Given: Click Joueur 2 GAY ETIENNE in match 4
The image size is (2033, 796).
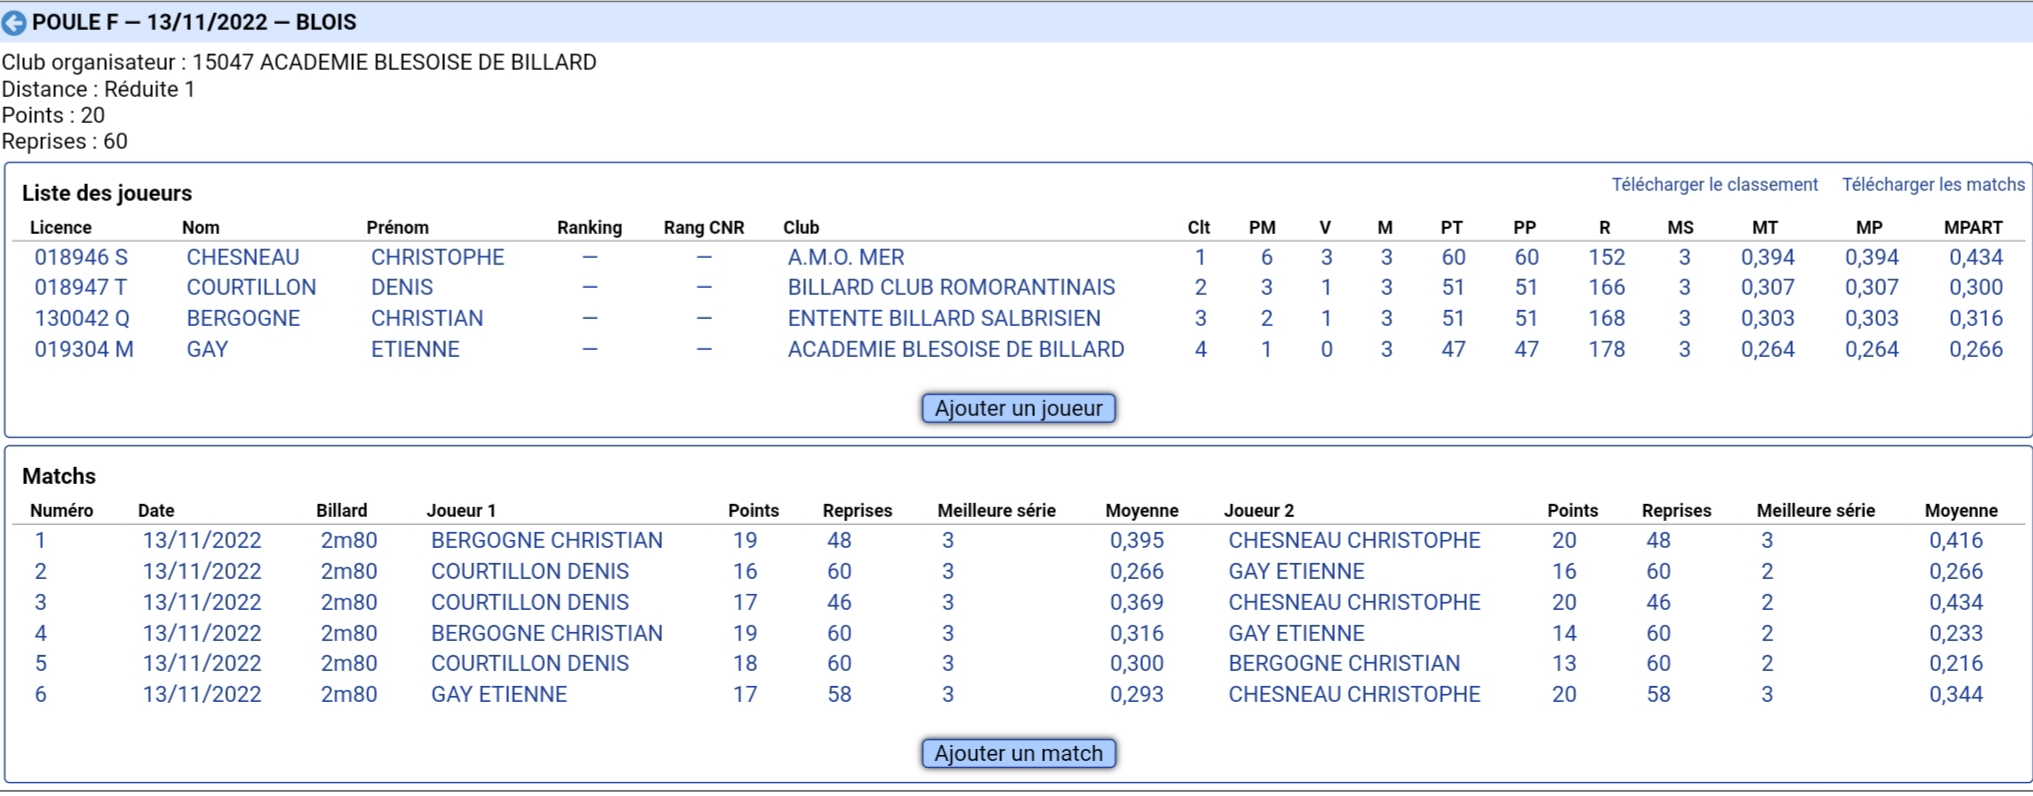Looking at the screenshot, I should click(x=1296, y=633).
